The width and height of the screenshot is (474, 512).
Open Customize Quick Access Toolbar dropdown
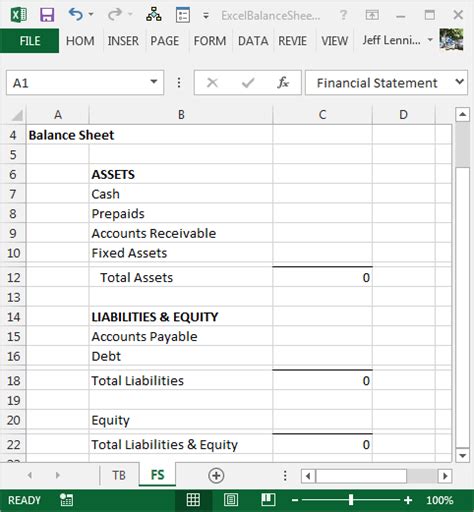coord(206,15)
